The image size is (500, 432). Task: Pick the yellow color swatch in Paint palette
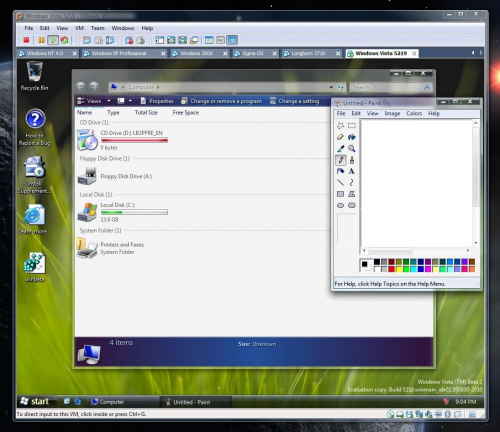[399, 269]
